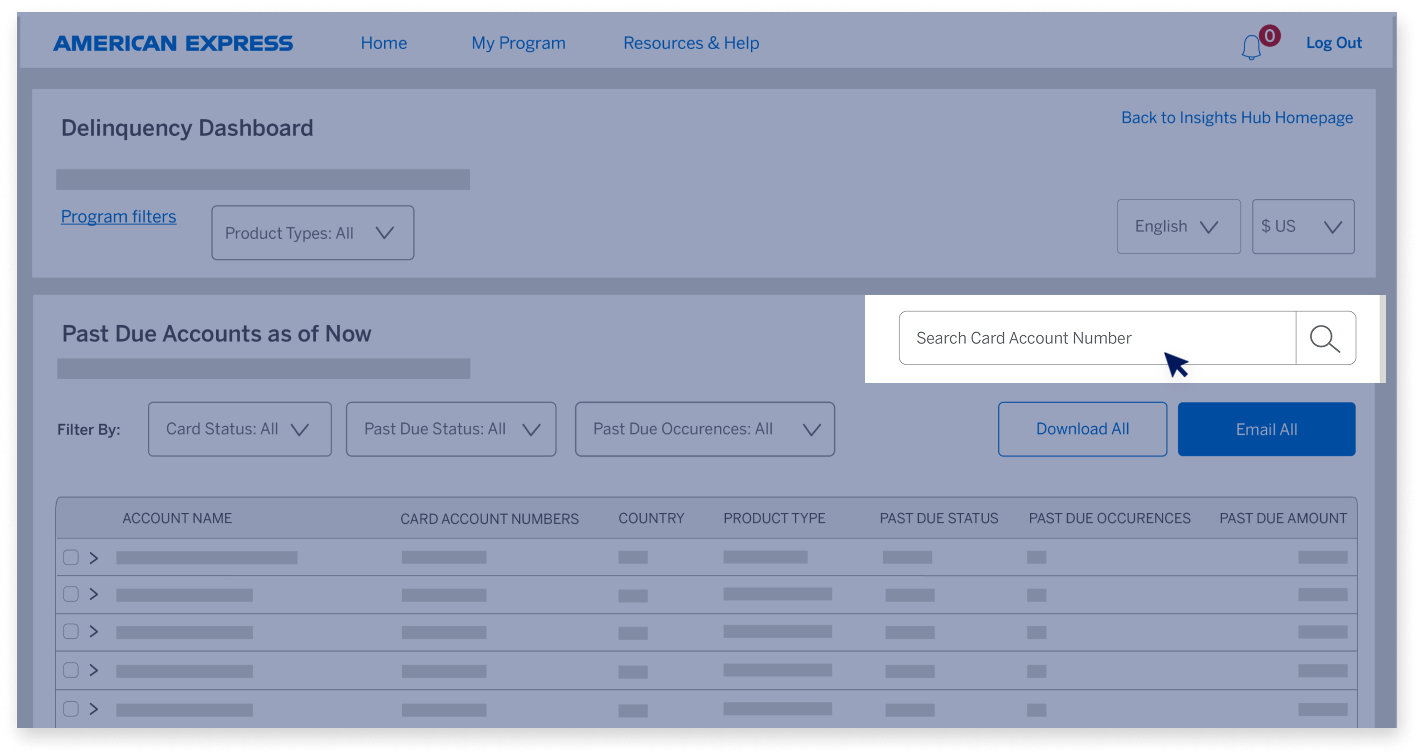Screen dimensions: 1420x756
Task: Click the Email All button
Action: 1266,429
